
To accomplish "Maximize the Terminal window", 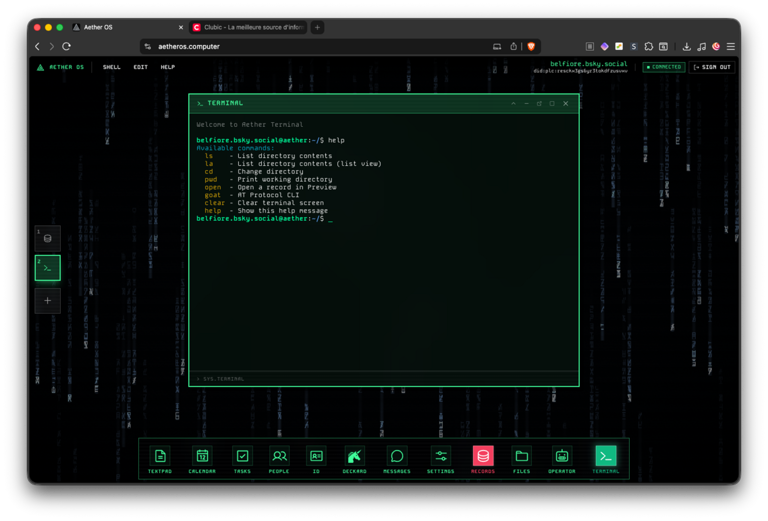I will coord(552,103).
